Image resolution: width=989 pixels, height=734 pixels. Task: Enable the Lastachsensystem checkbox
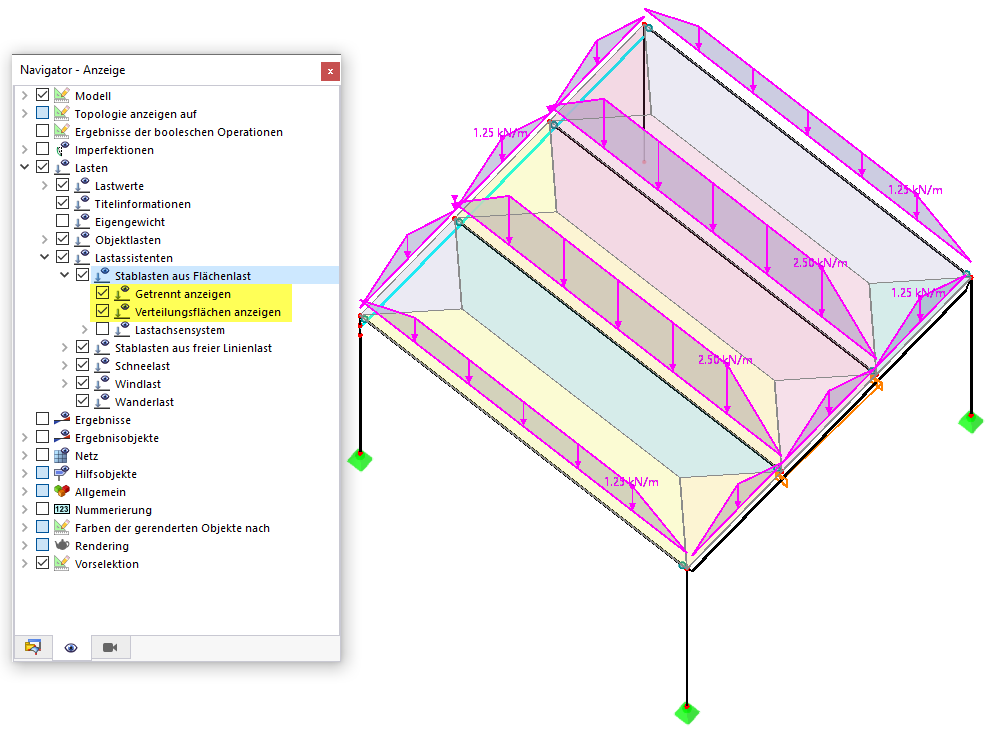pyautogui.click(x=102, y=329)
